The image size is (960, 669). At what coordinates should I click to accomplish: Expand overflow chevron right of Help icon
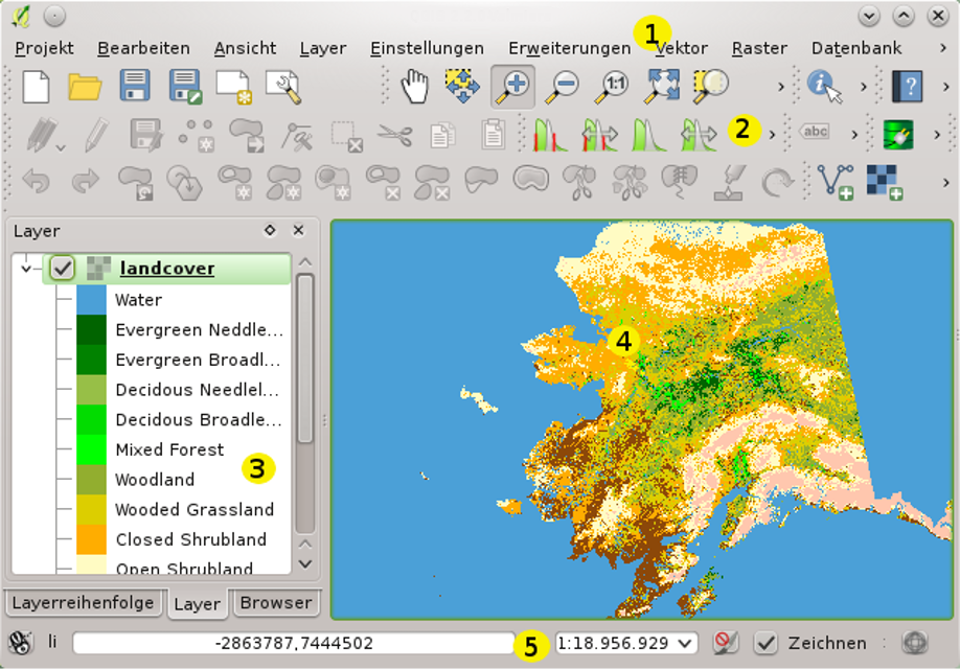coord(946,87)
